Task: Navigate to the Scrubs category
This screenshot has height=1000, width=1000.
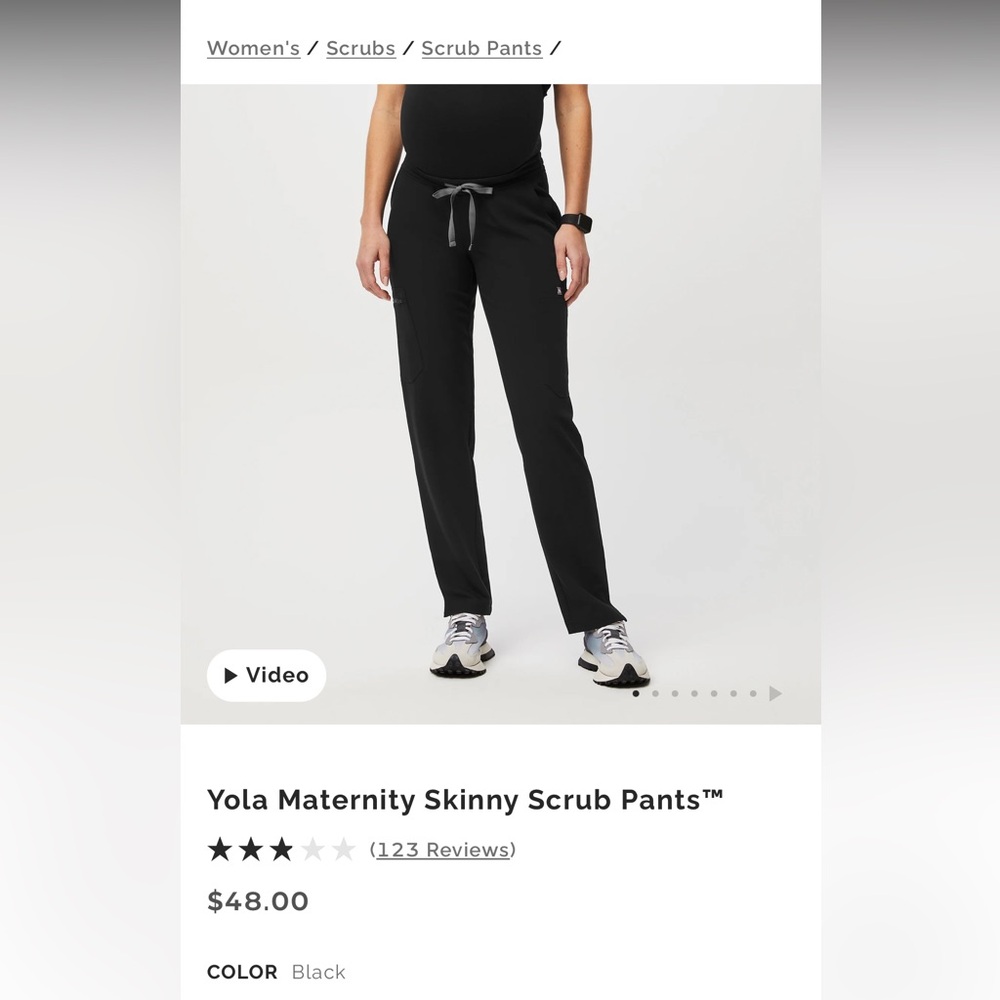Action: pos(360,48)
